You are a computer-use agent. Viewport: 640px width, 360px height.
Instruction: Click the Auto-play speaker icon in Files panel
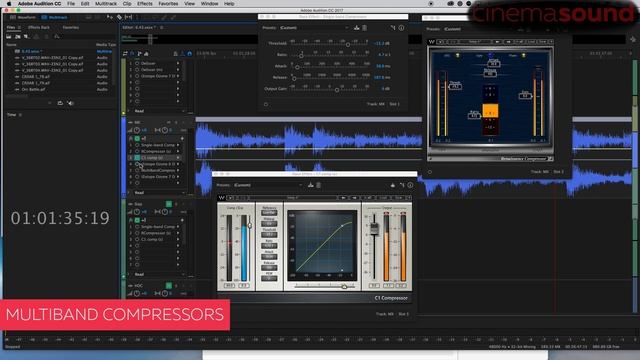pos(71,103)
